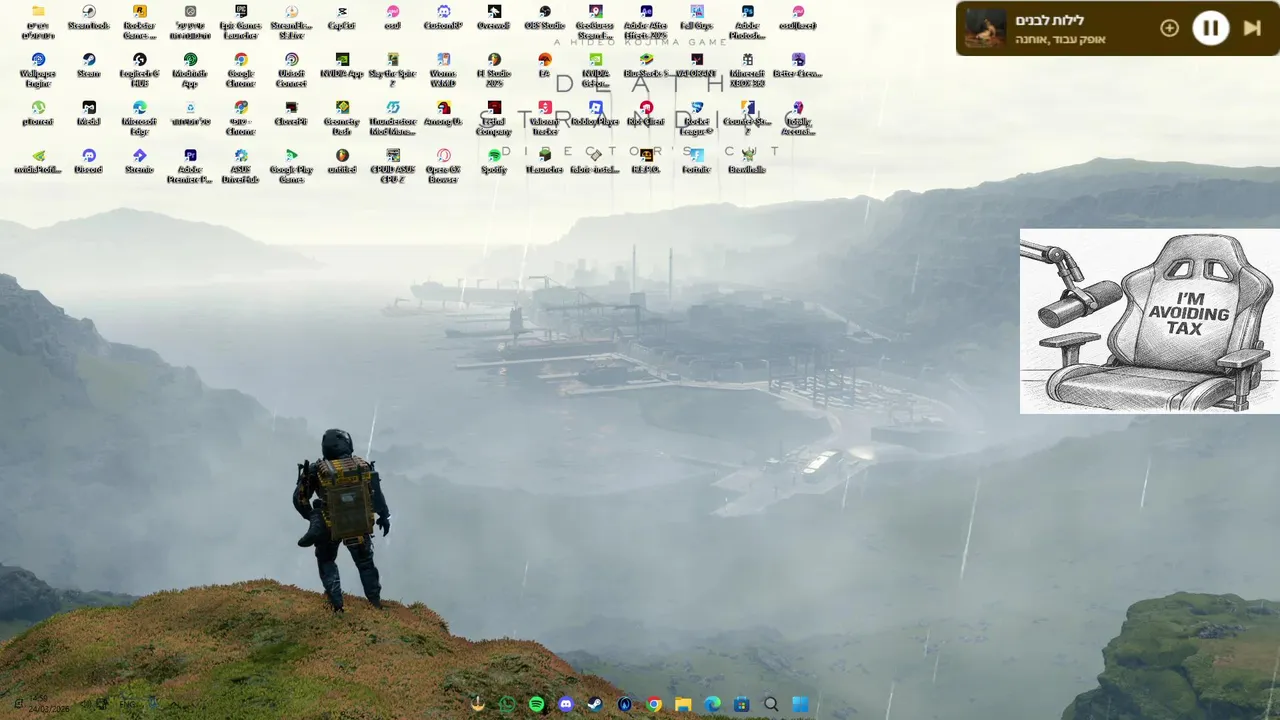Screen dimensions: 1280x720
Task: Click the taskbar search magnifier
Action: coord(771,704)
